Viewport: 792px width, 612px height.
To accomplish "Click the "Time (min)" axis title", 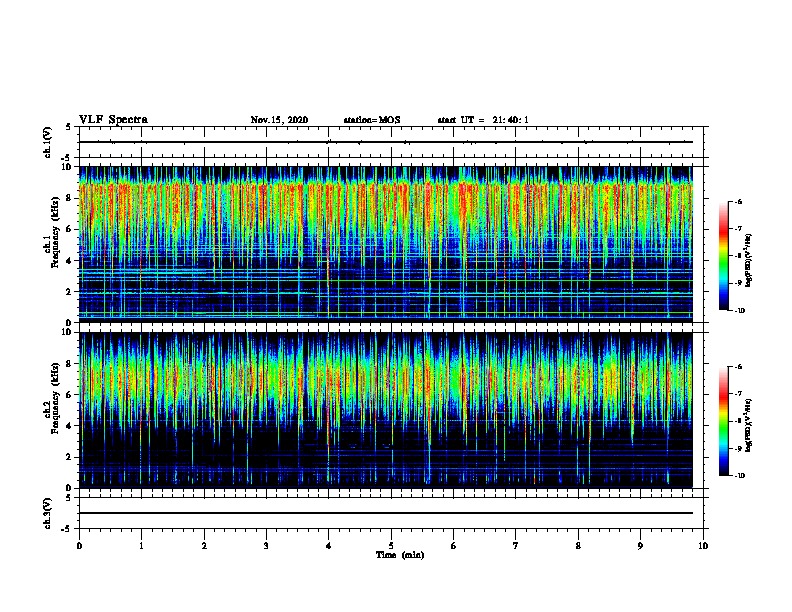I will pyautogui.click(x=400, y=555).
